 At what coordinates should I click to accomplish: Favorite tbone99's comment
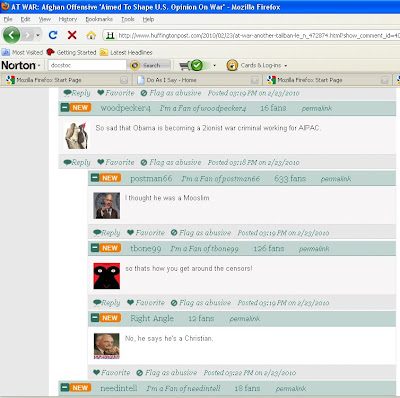point(146,303)
